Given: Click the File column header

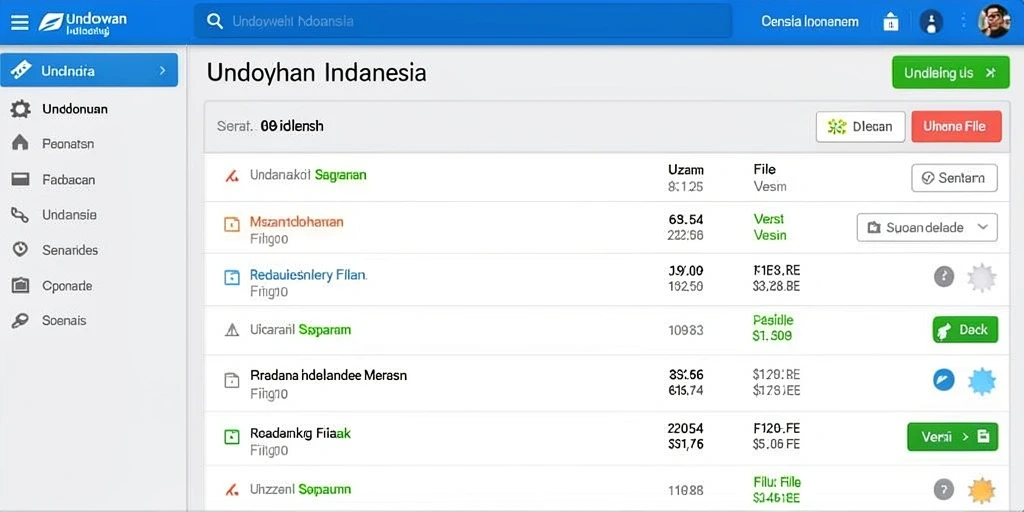Looking at the screenshot, I should 765,169.
